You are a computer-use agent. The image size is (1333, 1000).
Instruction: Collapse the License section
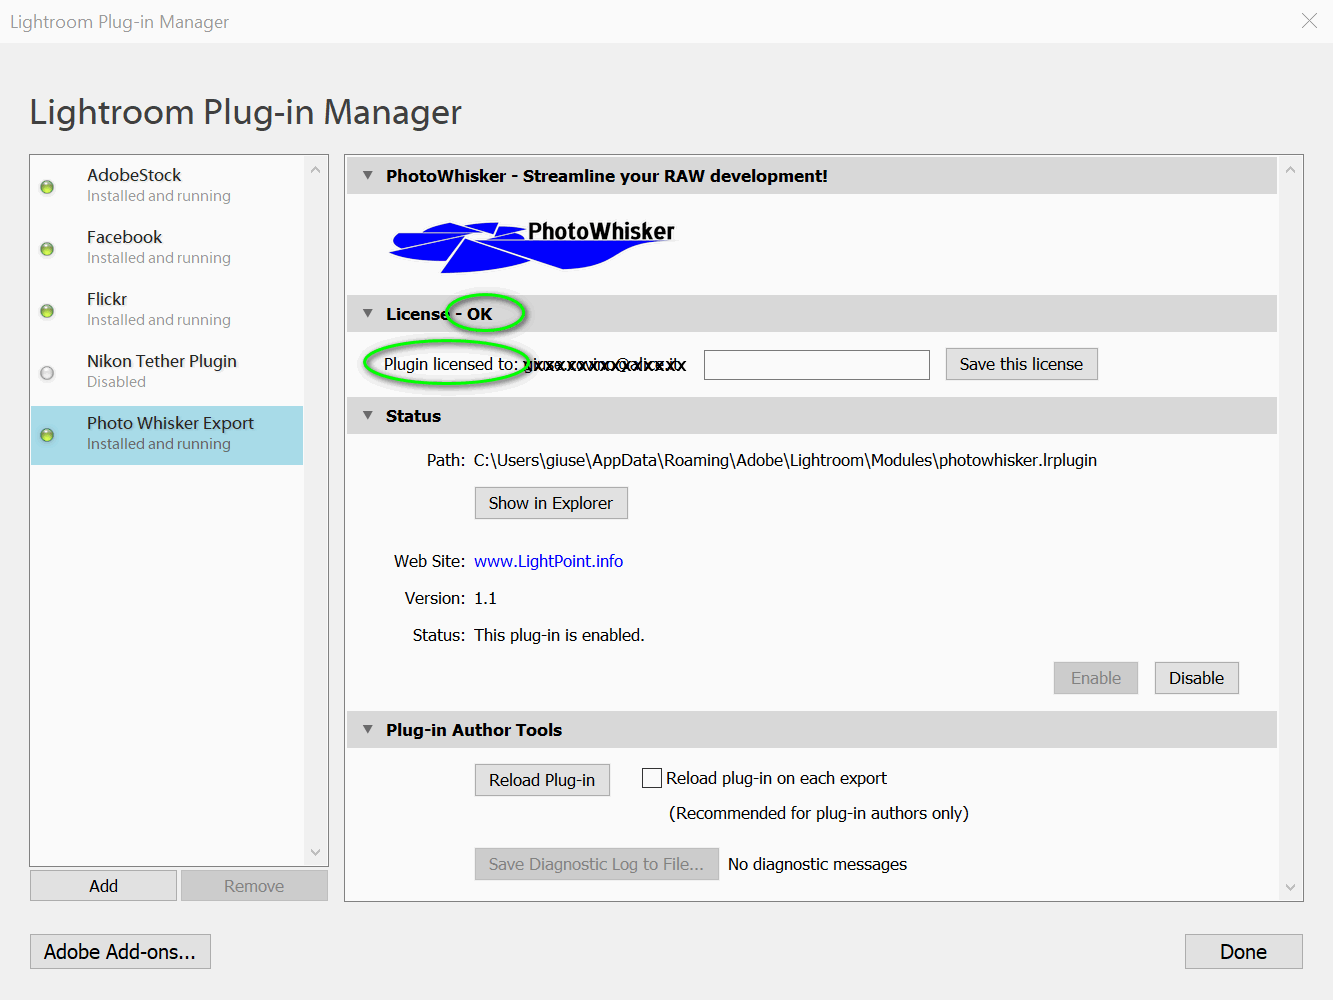tap(368, 314)
